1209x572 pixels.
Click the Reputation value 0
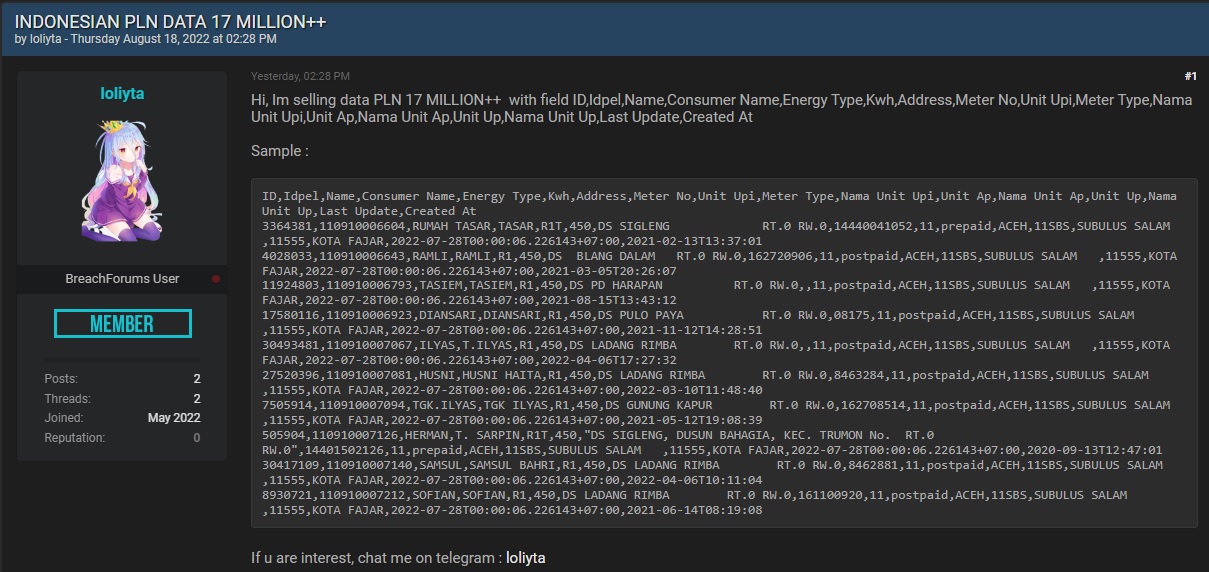[197, 438]
